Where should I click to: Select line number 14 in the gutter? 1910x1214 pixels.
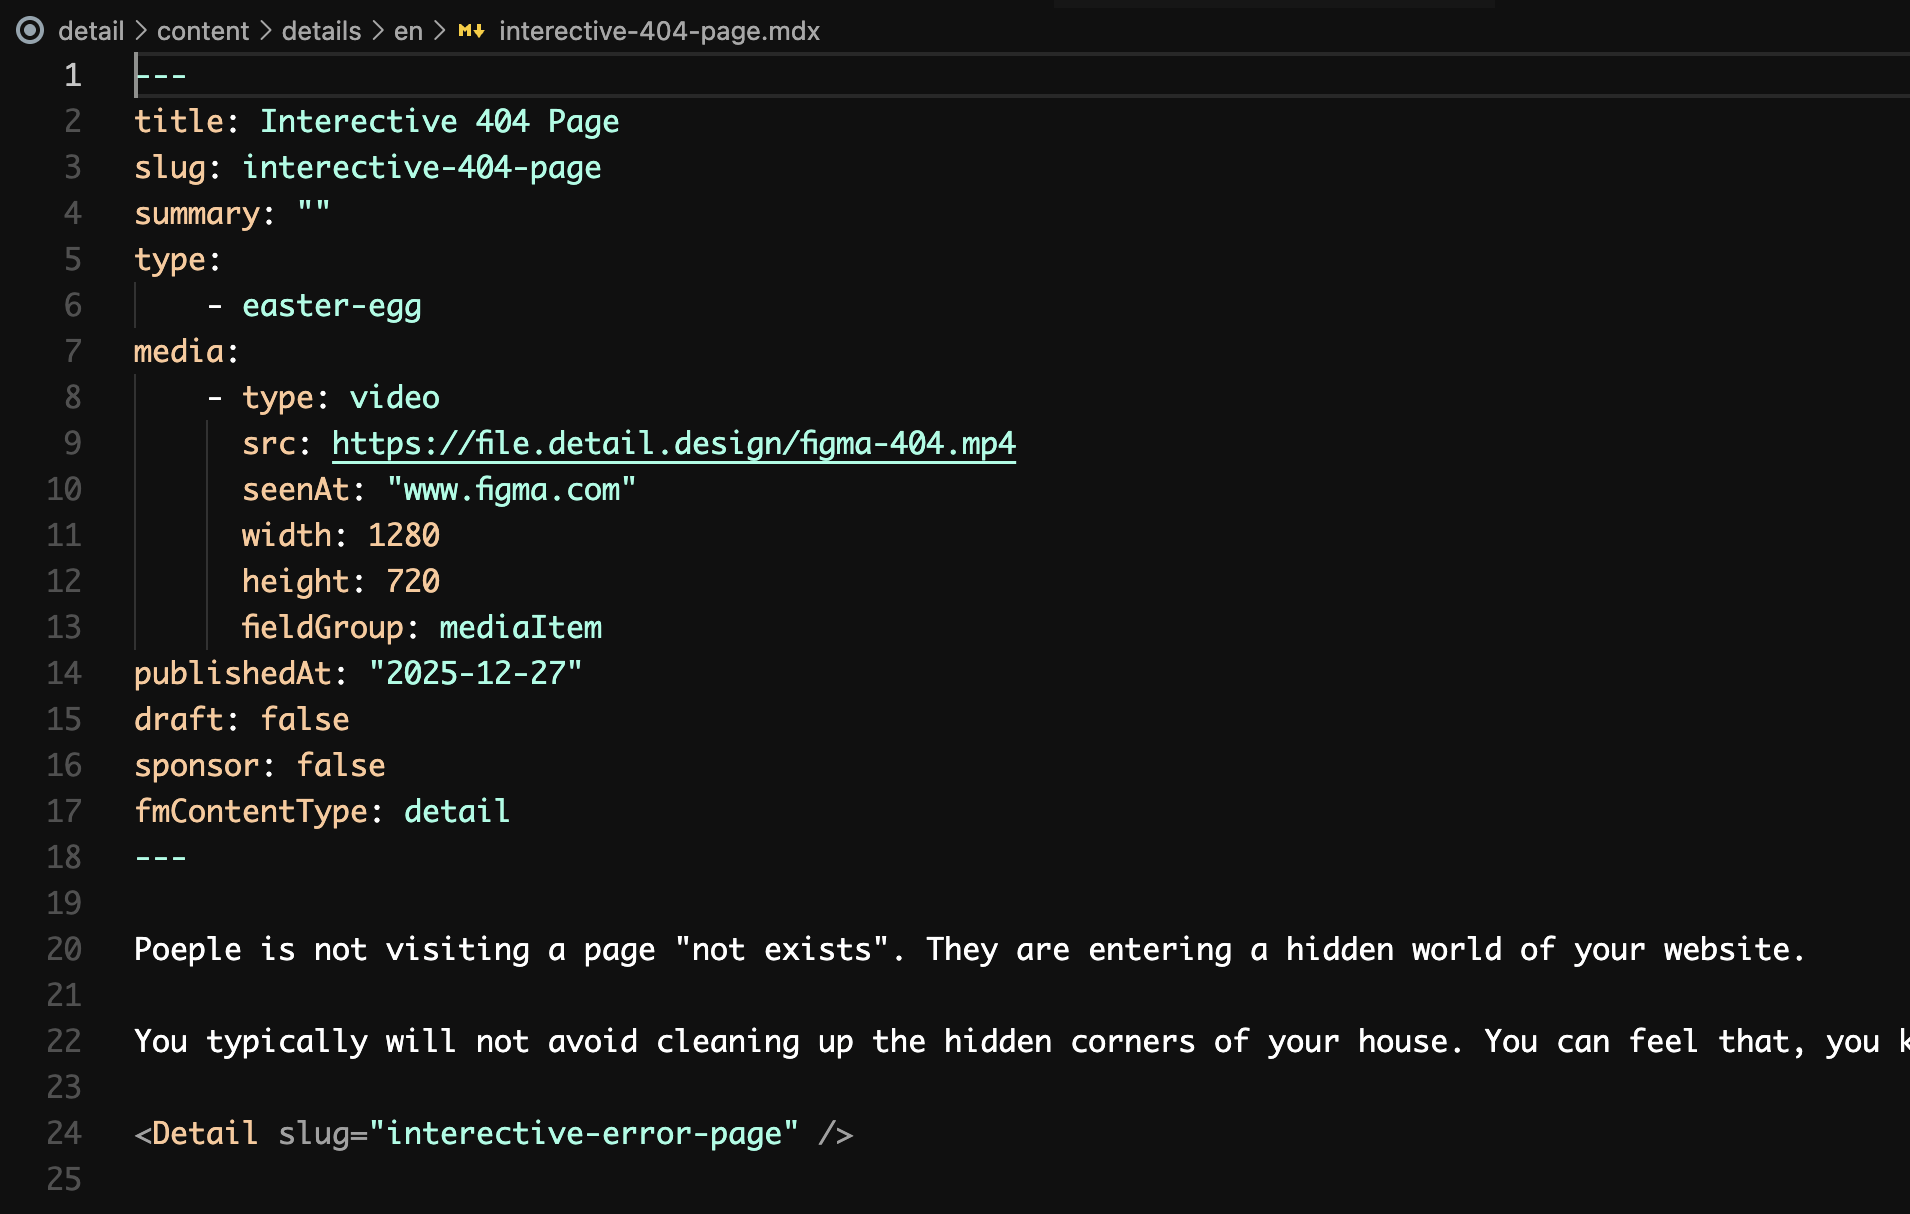point(64,673)
